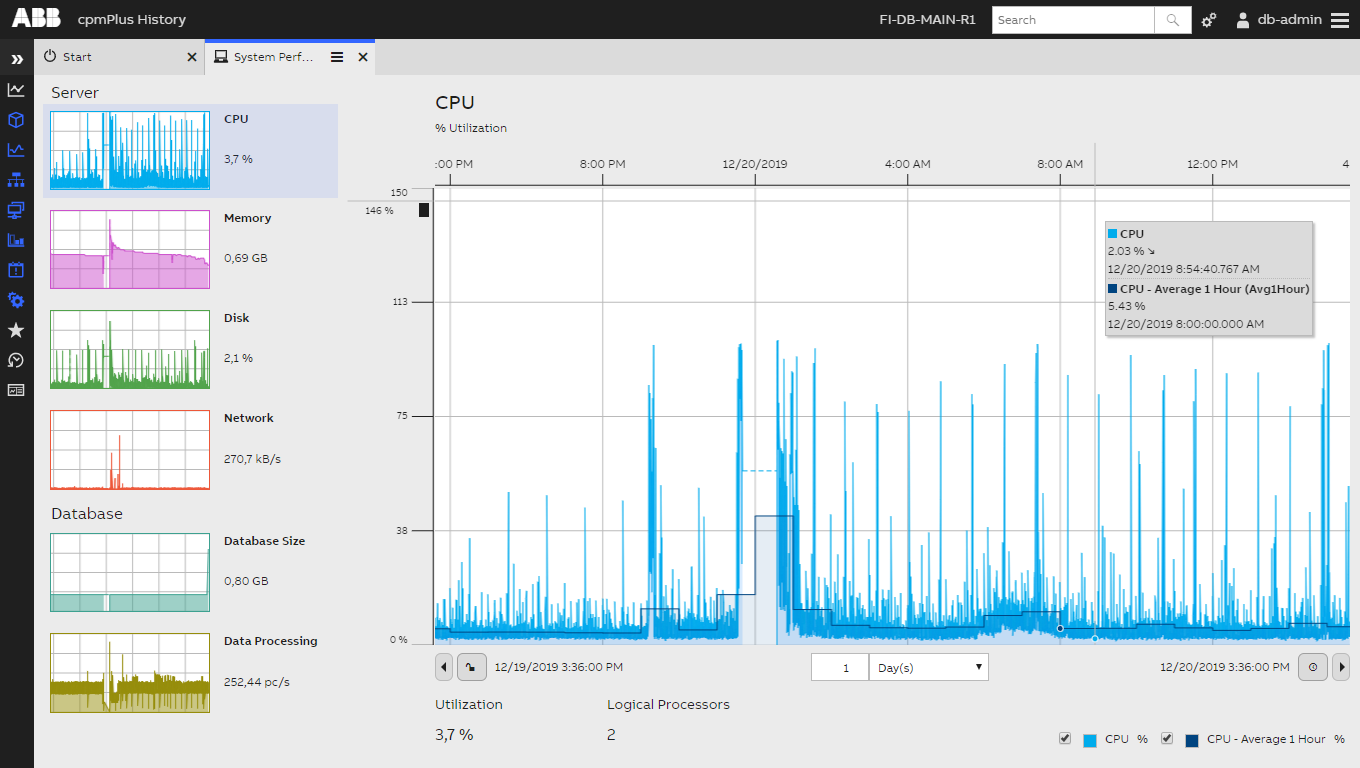Close the Start tab
The image size is (1360, 768).
[192, 57]
